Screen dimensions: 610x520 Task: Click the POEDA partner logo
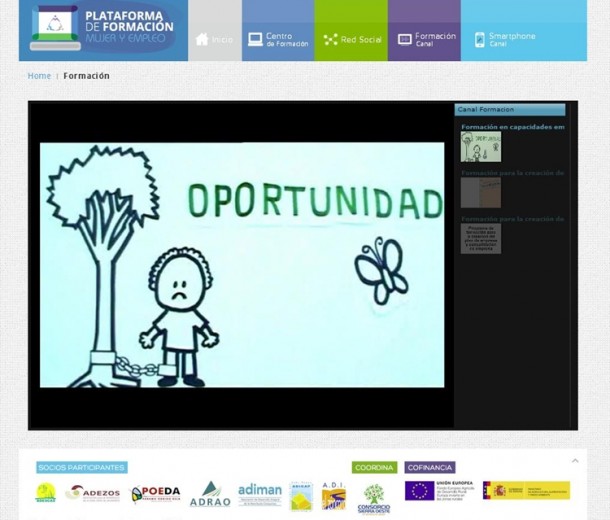click(x=155, y=494)
